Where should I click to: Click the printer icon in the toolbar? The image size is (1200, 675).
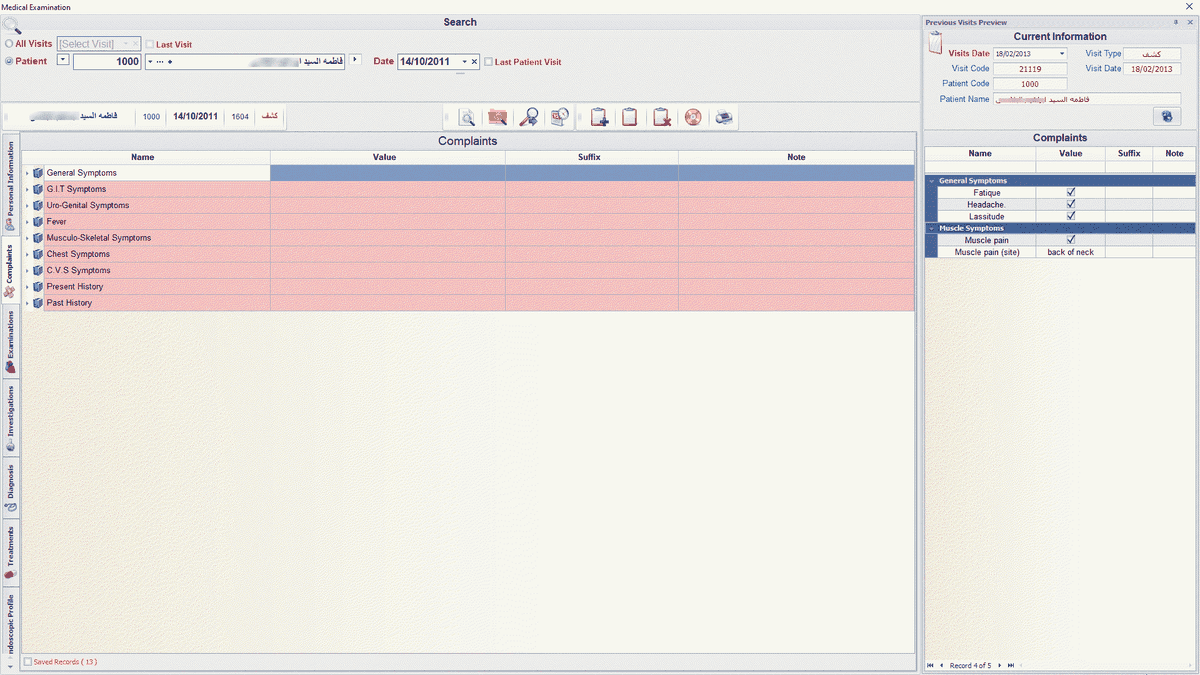click(724, 117)
